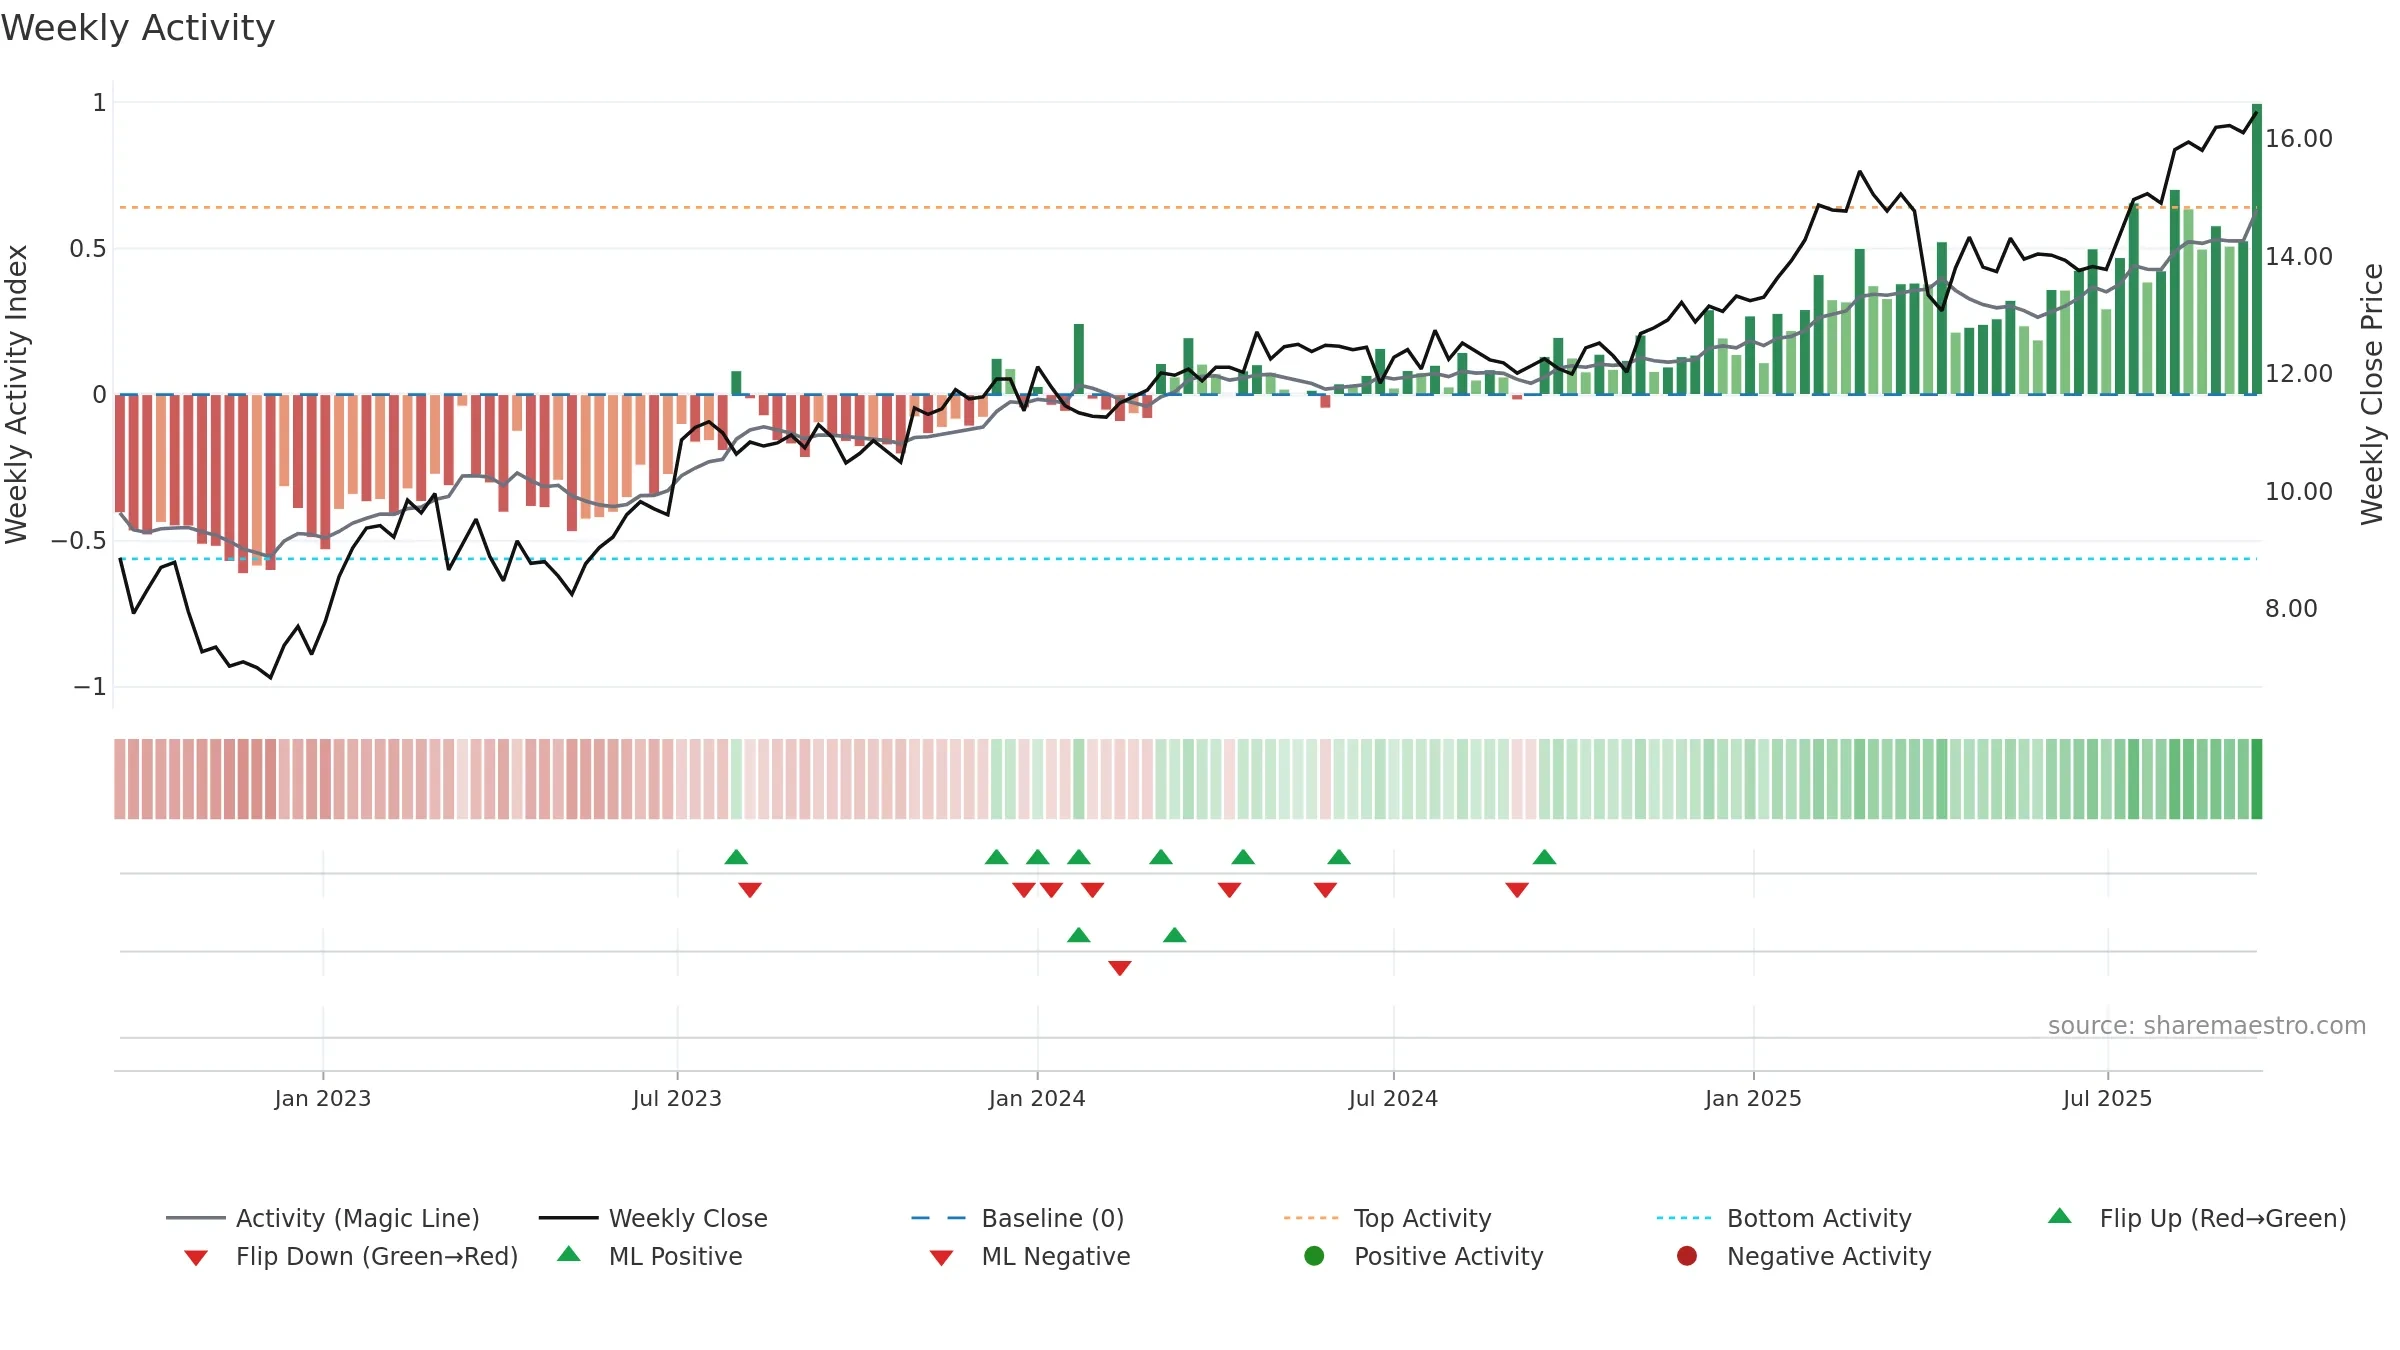Click the 0.5 left axis tick label

point(88,249)
